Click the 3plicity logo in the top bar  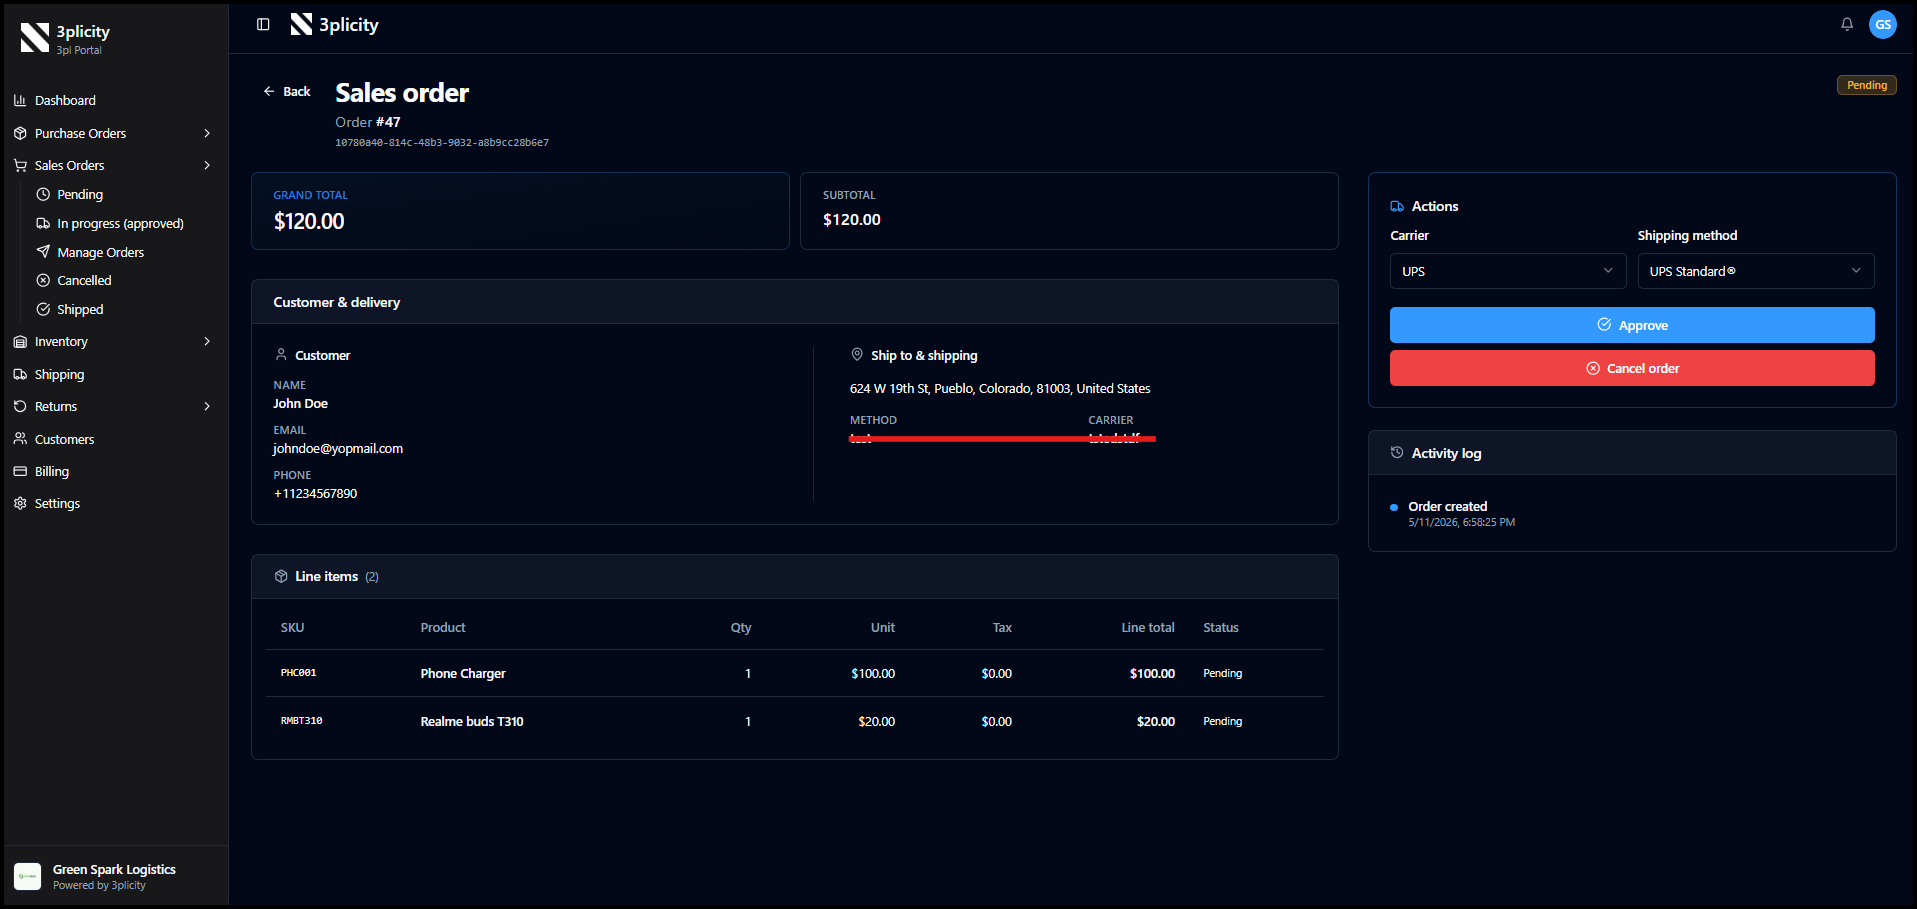(x=301, y=25)
